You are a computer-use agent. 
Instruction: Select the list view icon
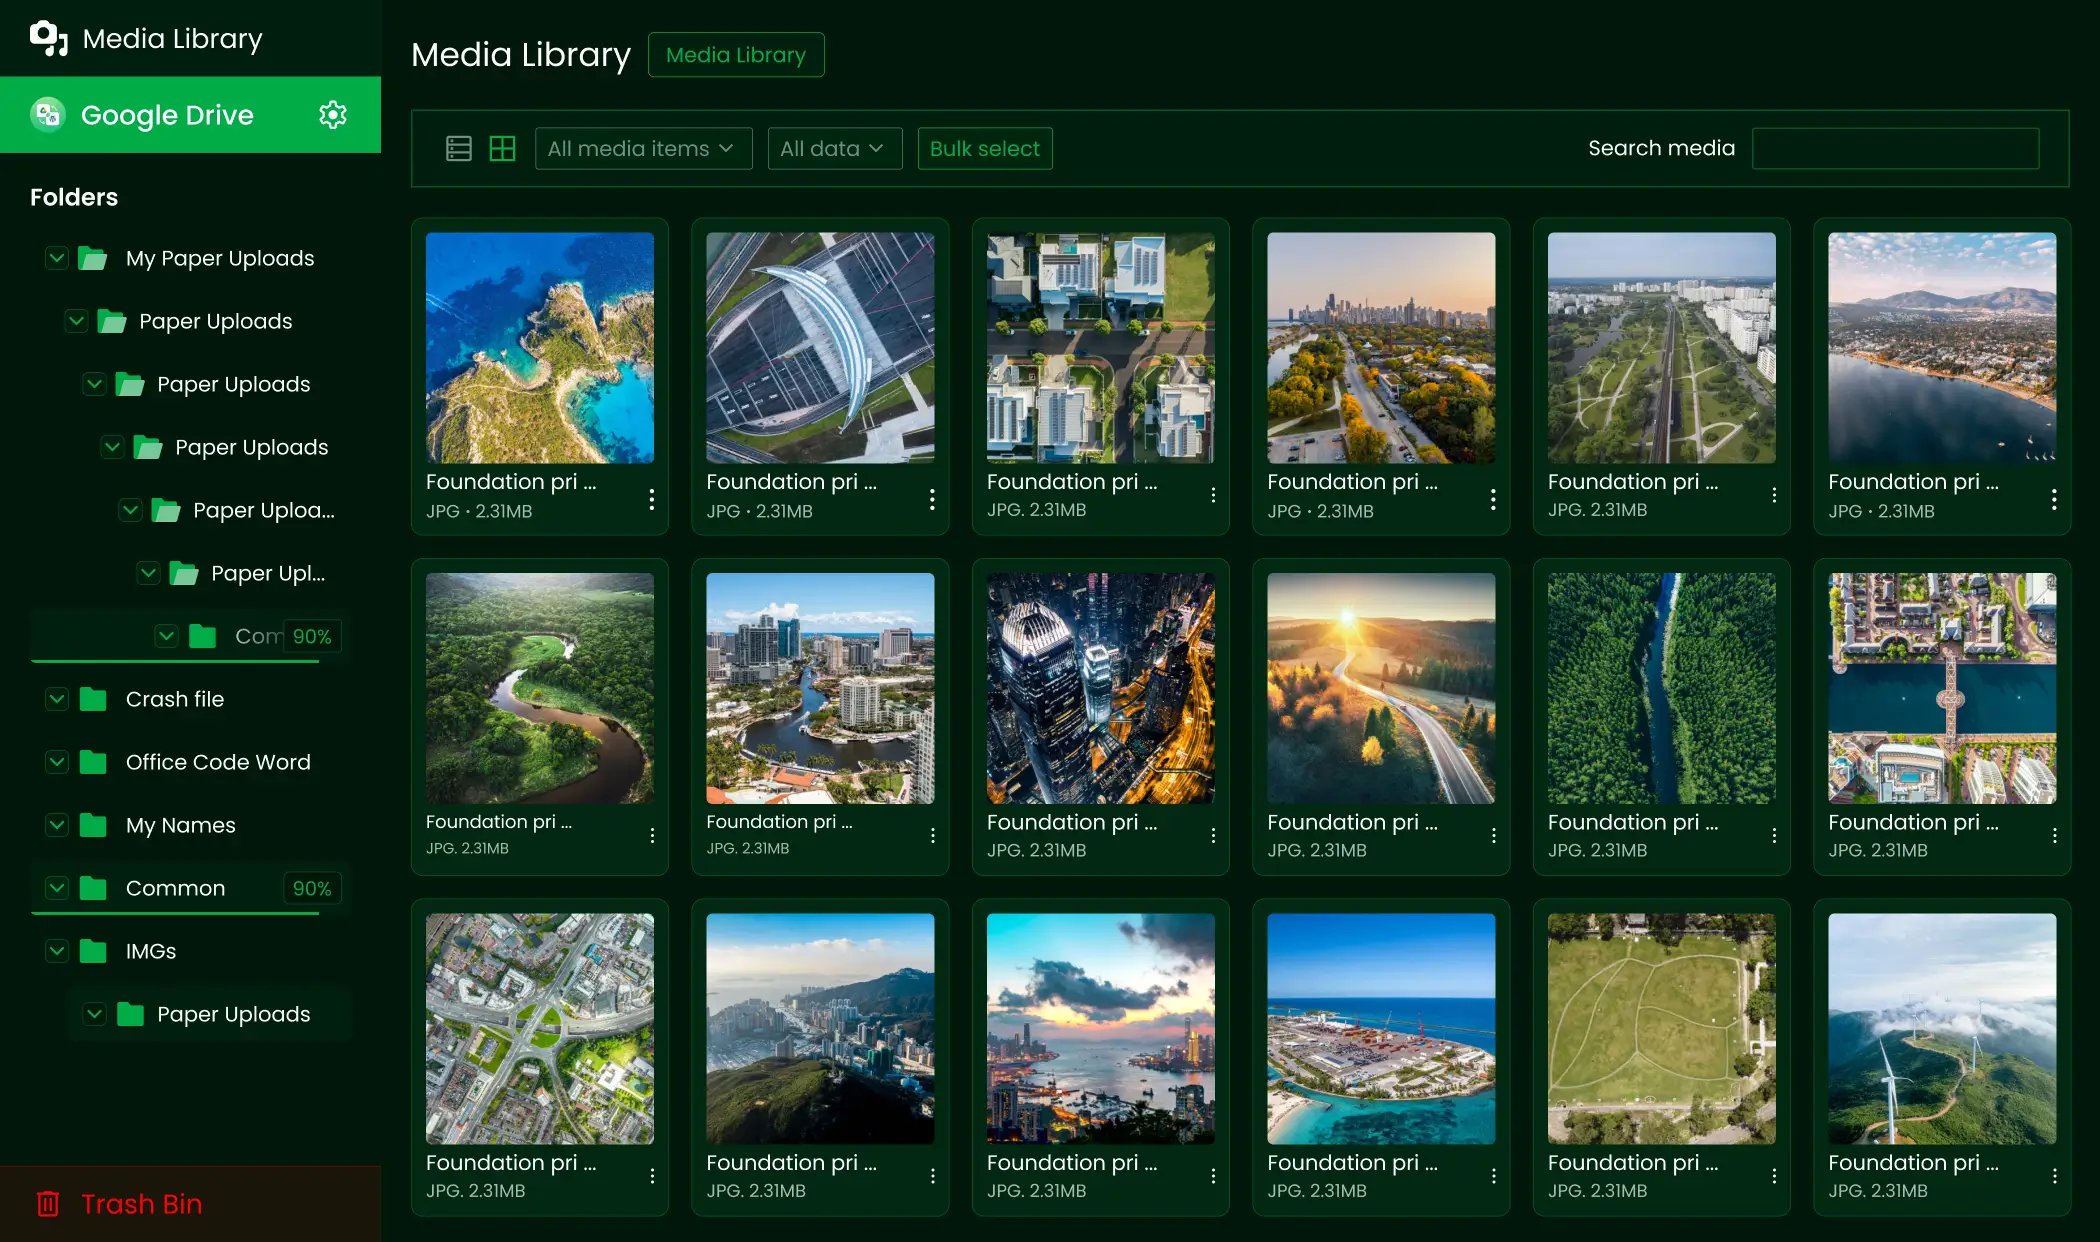[459, 148]
